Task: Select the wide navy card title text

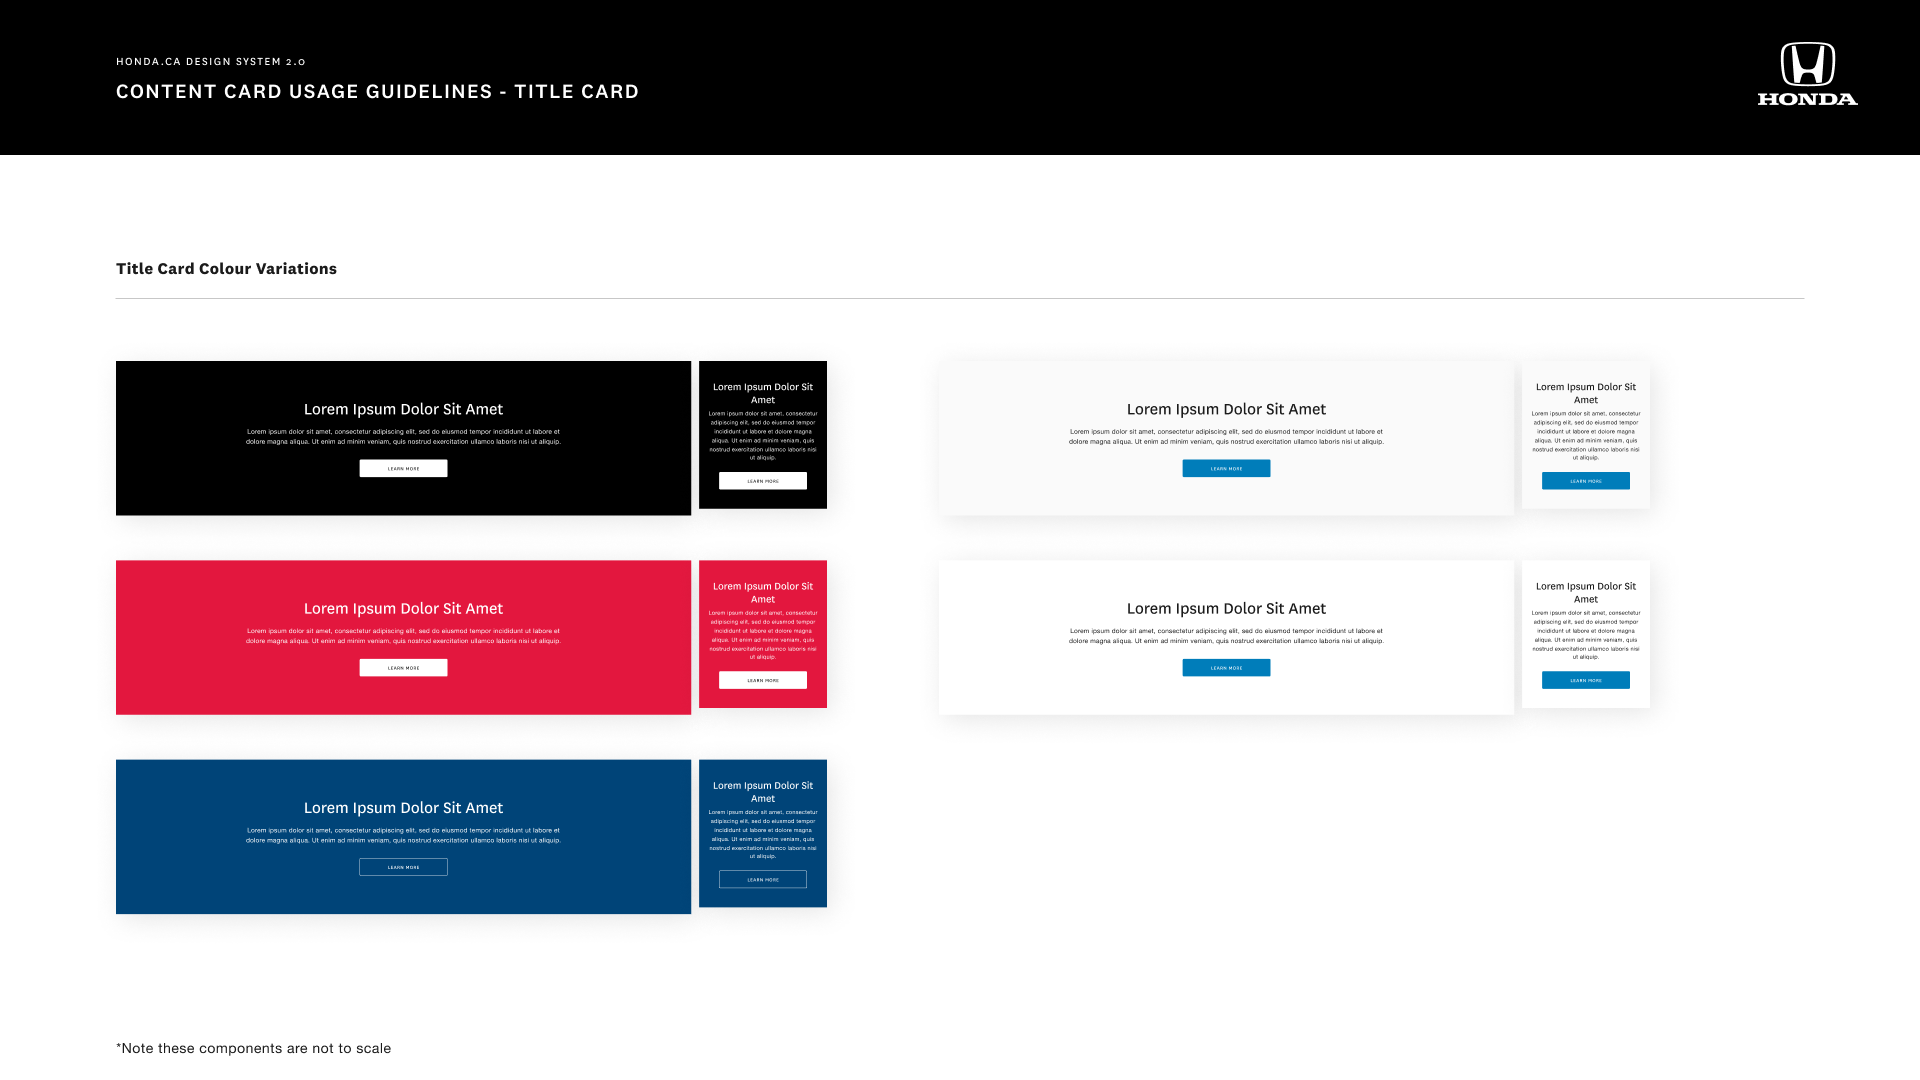Action: [x=403, y=808]
